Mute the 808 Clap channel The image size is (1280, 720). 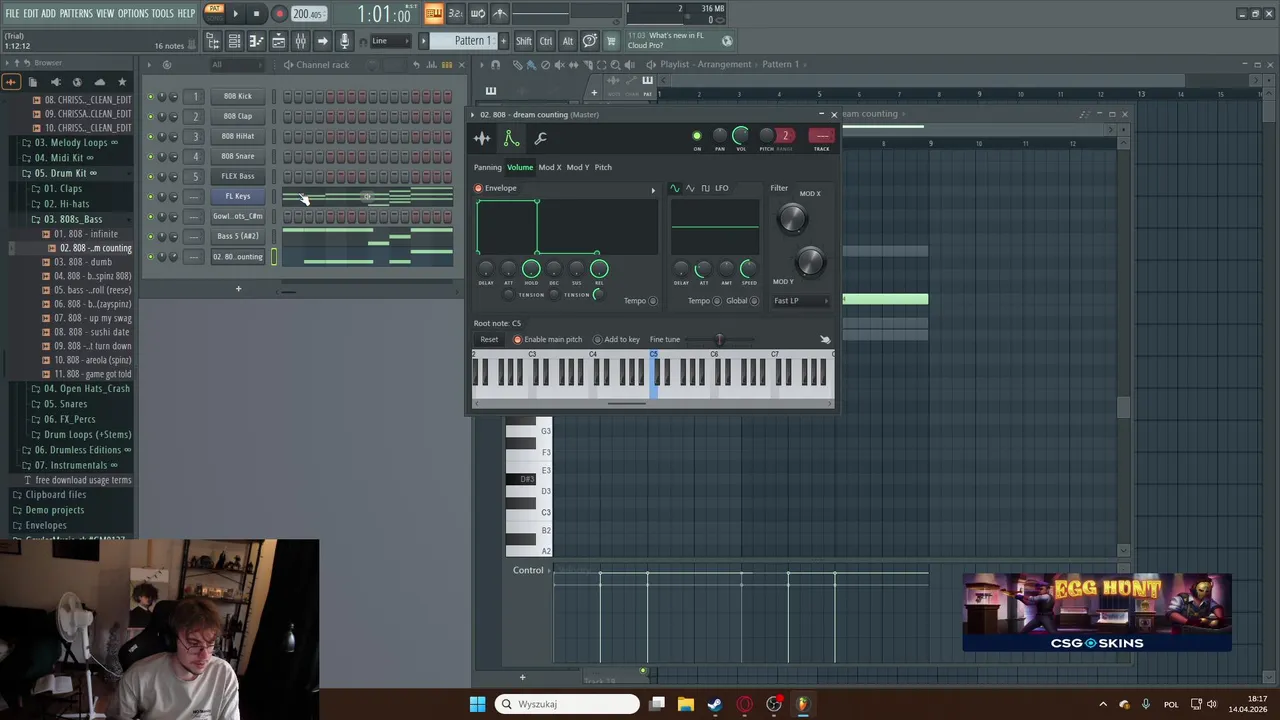click(x=150, y=117)
